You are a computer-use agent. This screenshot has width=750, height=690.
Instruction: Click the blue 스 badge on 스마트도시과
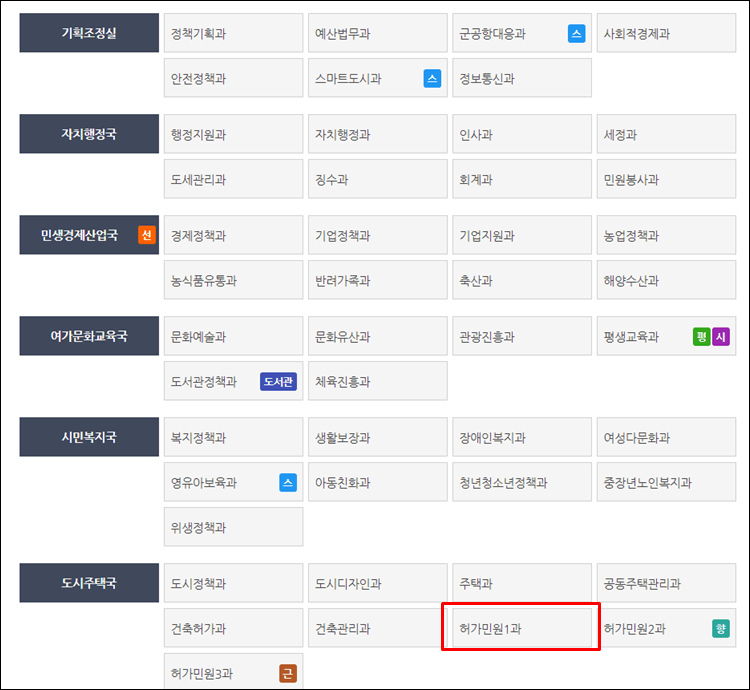(432, 78)
